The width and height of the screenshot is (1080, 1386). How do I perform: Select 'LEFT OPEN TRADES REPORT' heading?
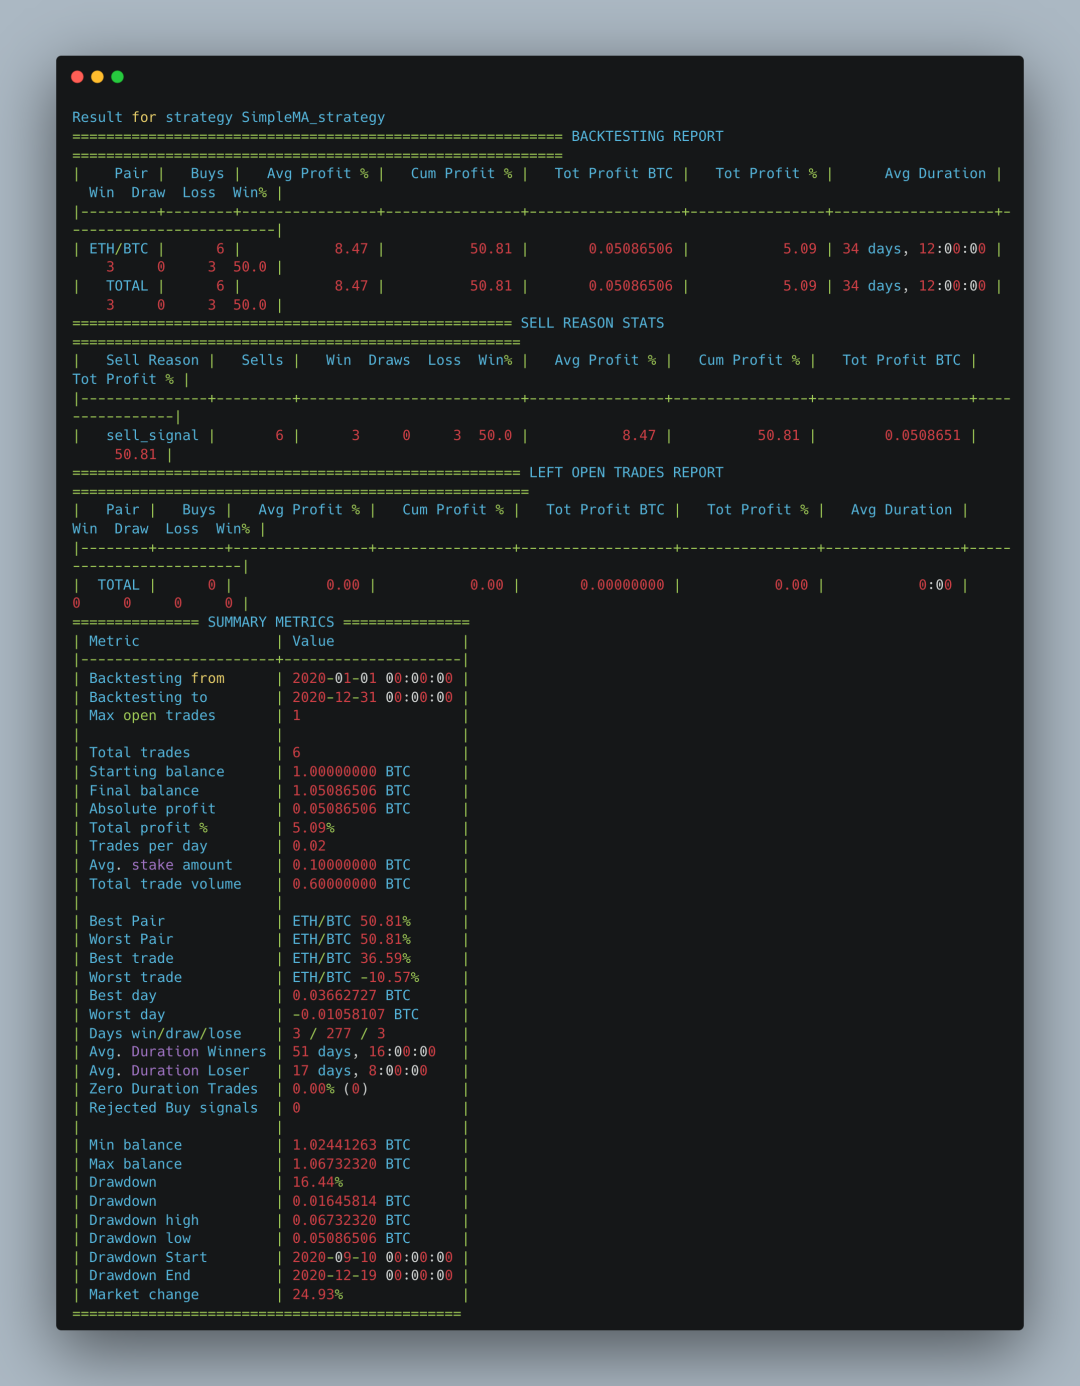point(626,473)
